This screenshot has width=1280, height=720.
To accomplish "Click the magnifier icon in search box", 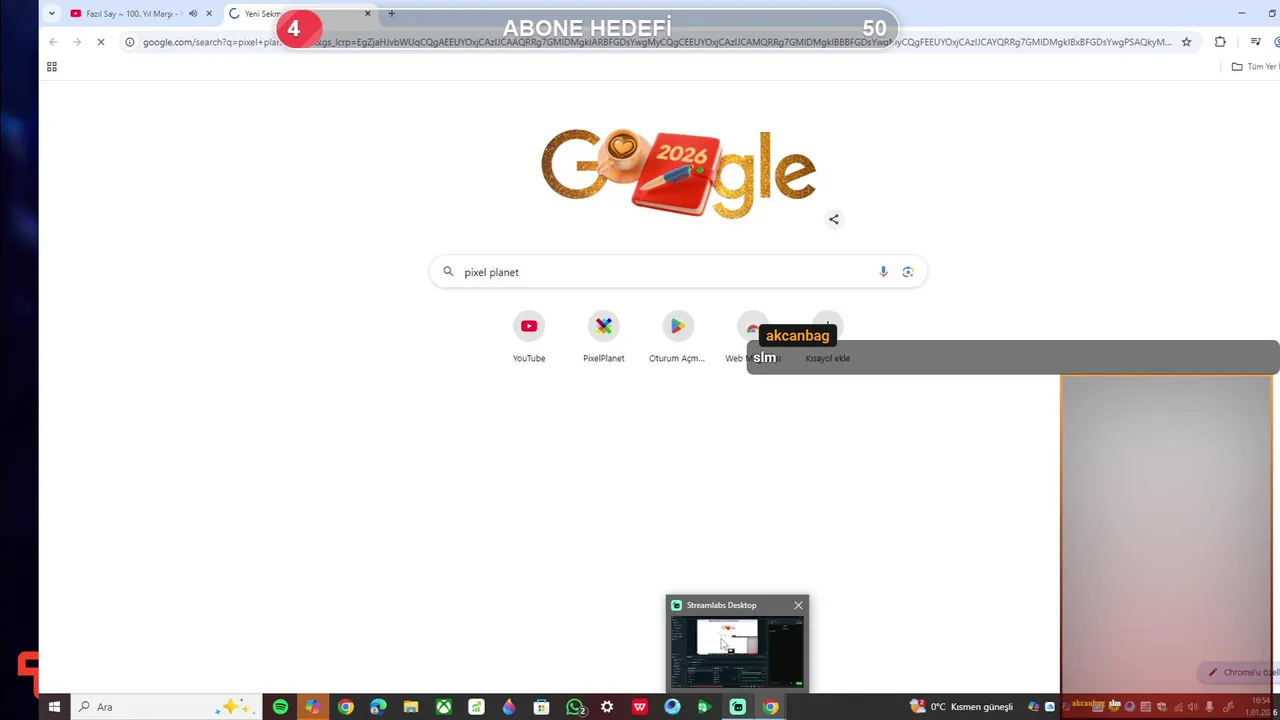I will click(x=448, y=272).
